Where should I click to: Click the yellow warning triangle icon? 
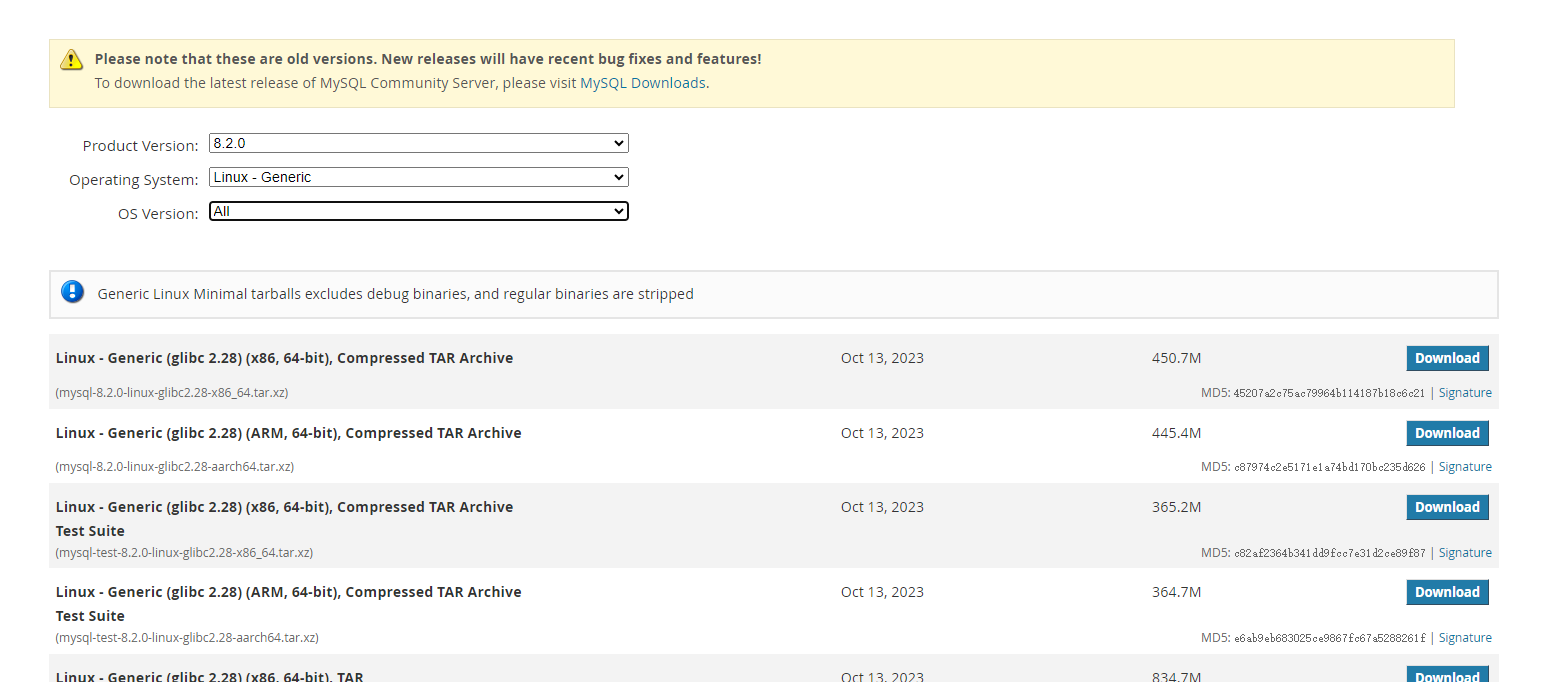[72, 59]
